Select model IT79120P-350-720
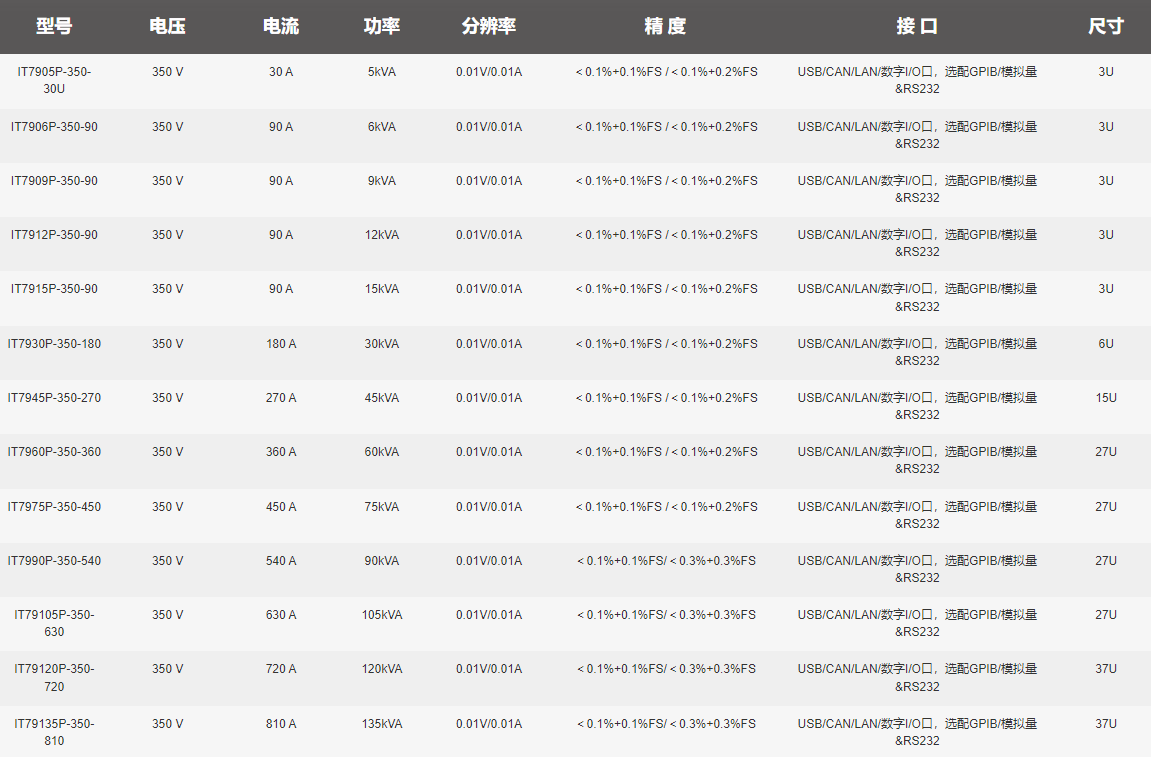This screenshot has height=757, width=1151. point(54,678)
